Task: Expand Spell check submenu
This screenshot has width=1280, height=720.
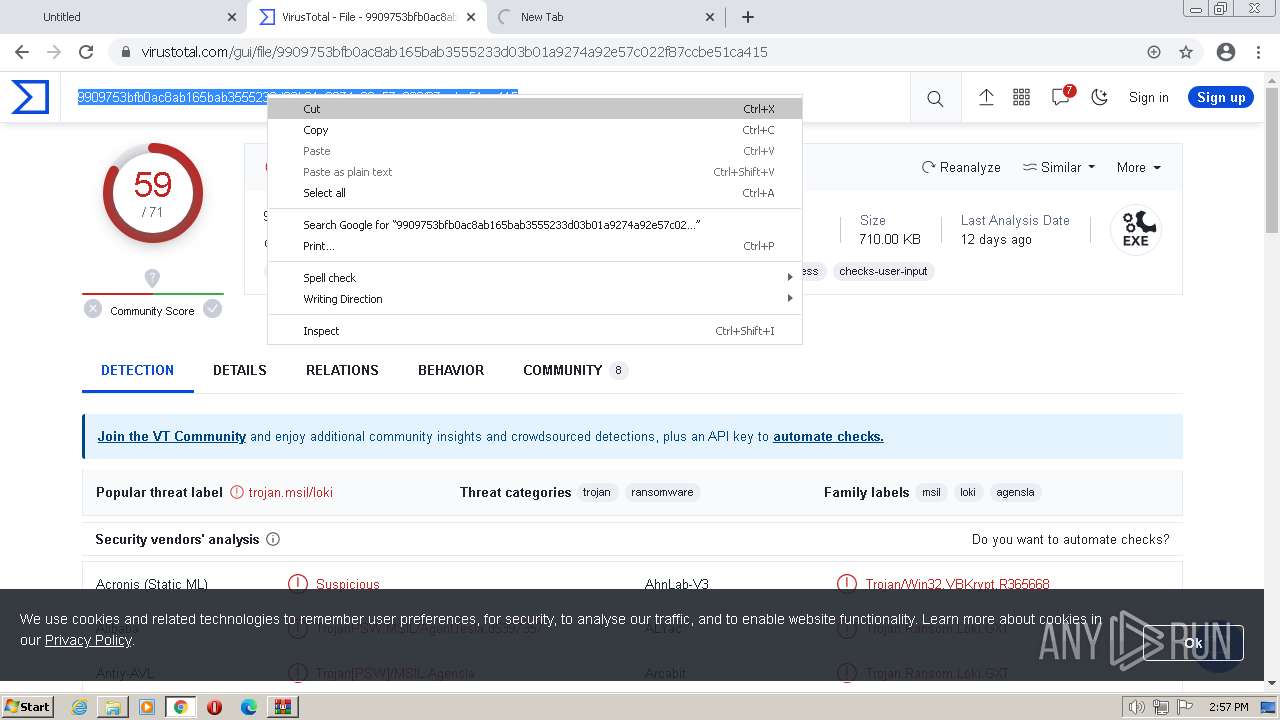Action: 535,278
